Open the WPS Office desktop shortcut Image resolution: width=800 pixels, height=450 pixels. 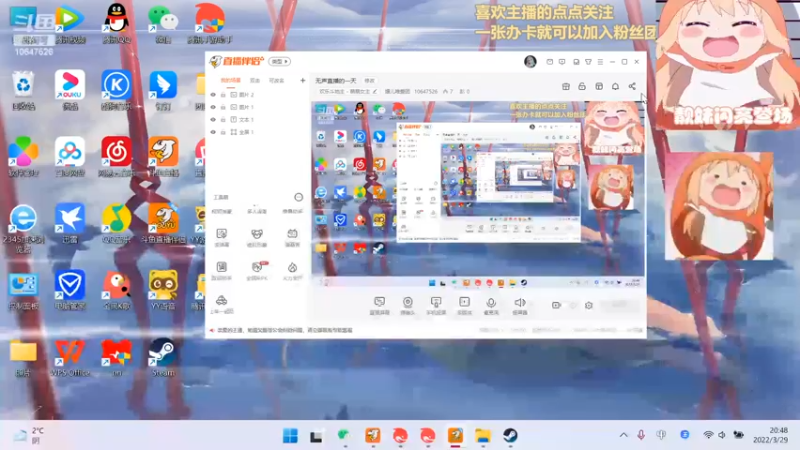pos(70,358)
